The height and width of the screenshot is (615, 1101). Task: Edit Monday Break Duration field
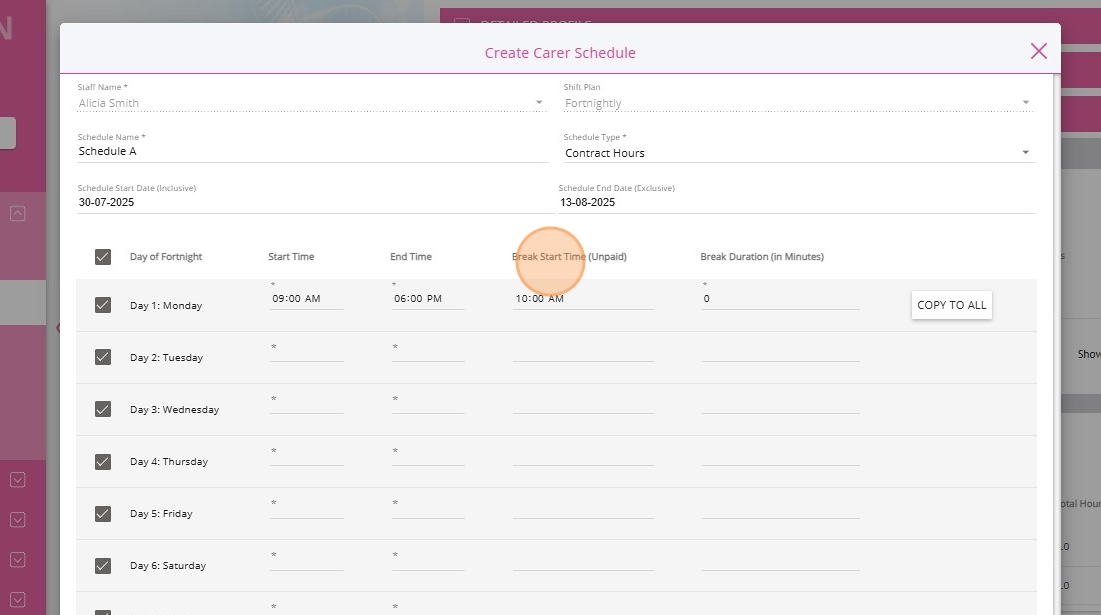click(781, 298)
